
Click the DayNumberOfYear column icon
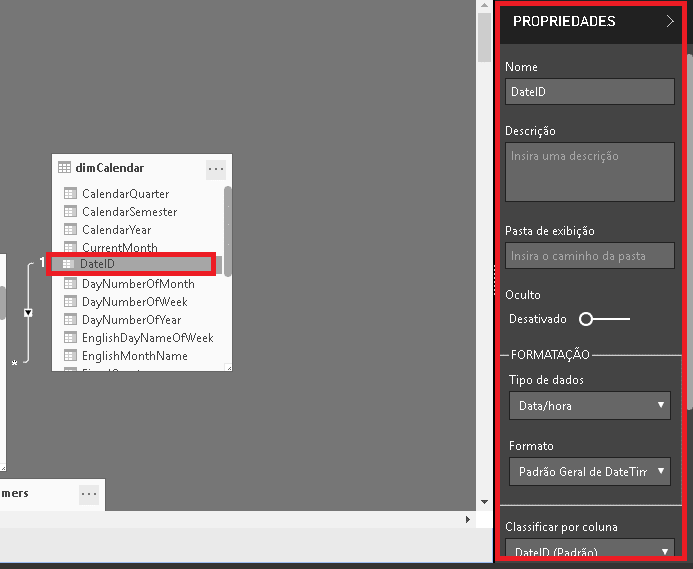pos(70,319)
